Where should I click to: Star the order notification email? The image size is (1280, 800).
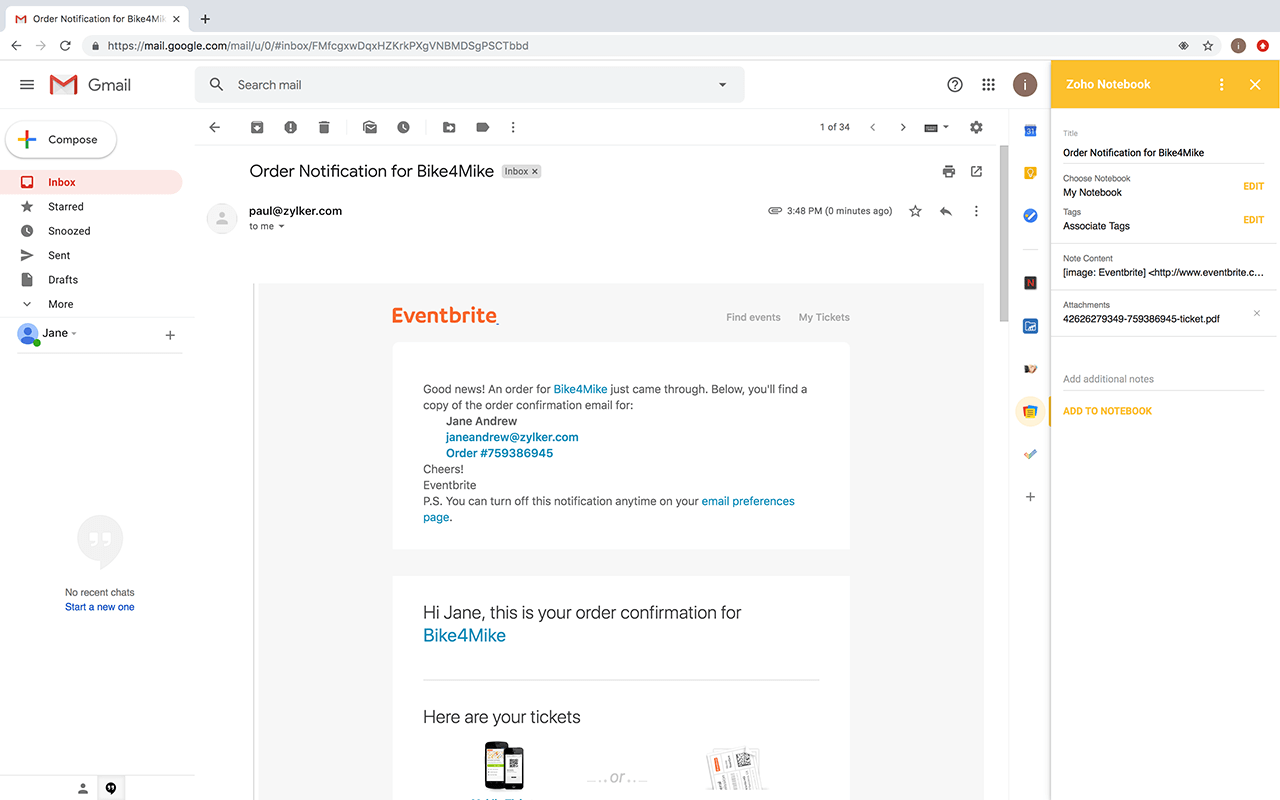(x=915, y=211)
